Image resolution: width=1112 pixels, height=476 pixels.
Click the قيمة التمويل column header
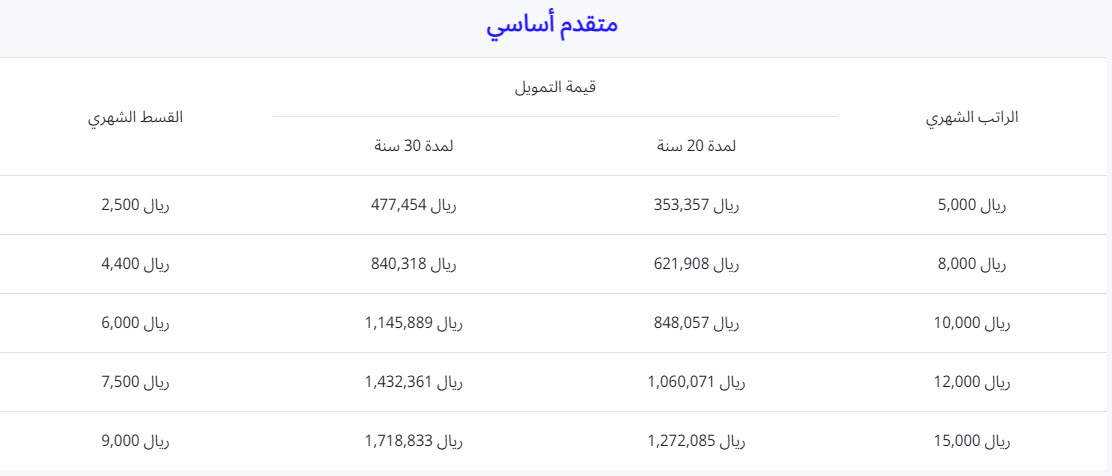[555, 87]
